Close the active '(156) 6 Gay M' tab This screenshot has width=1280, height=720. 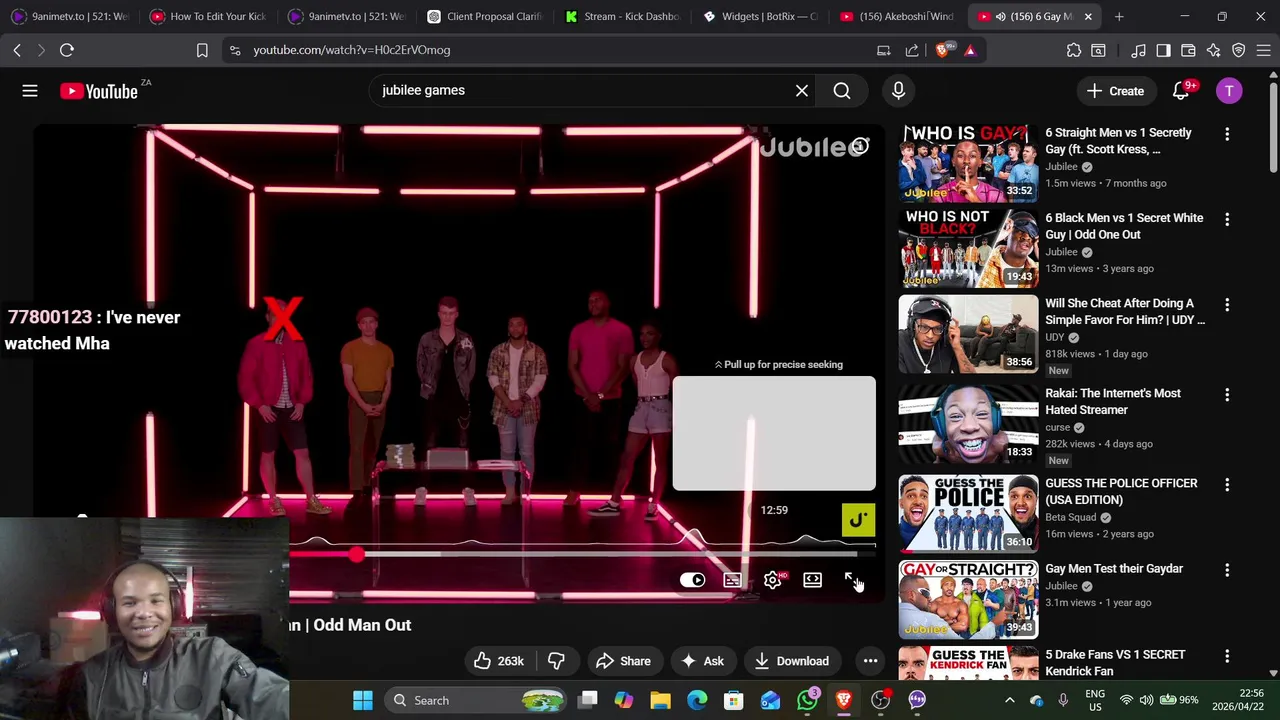coord(1088,16)
